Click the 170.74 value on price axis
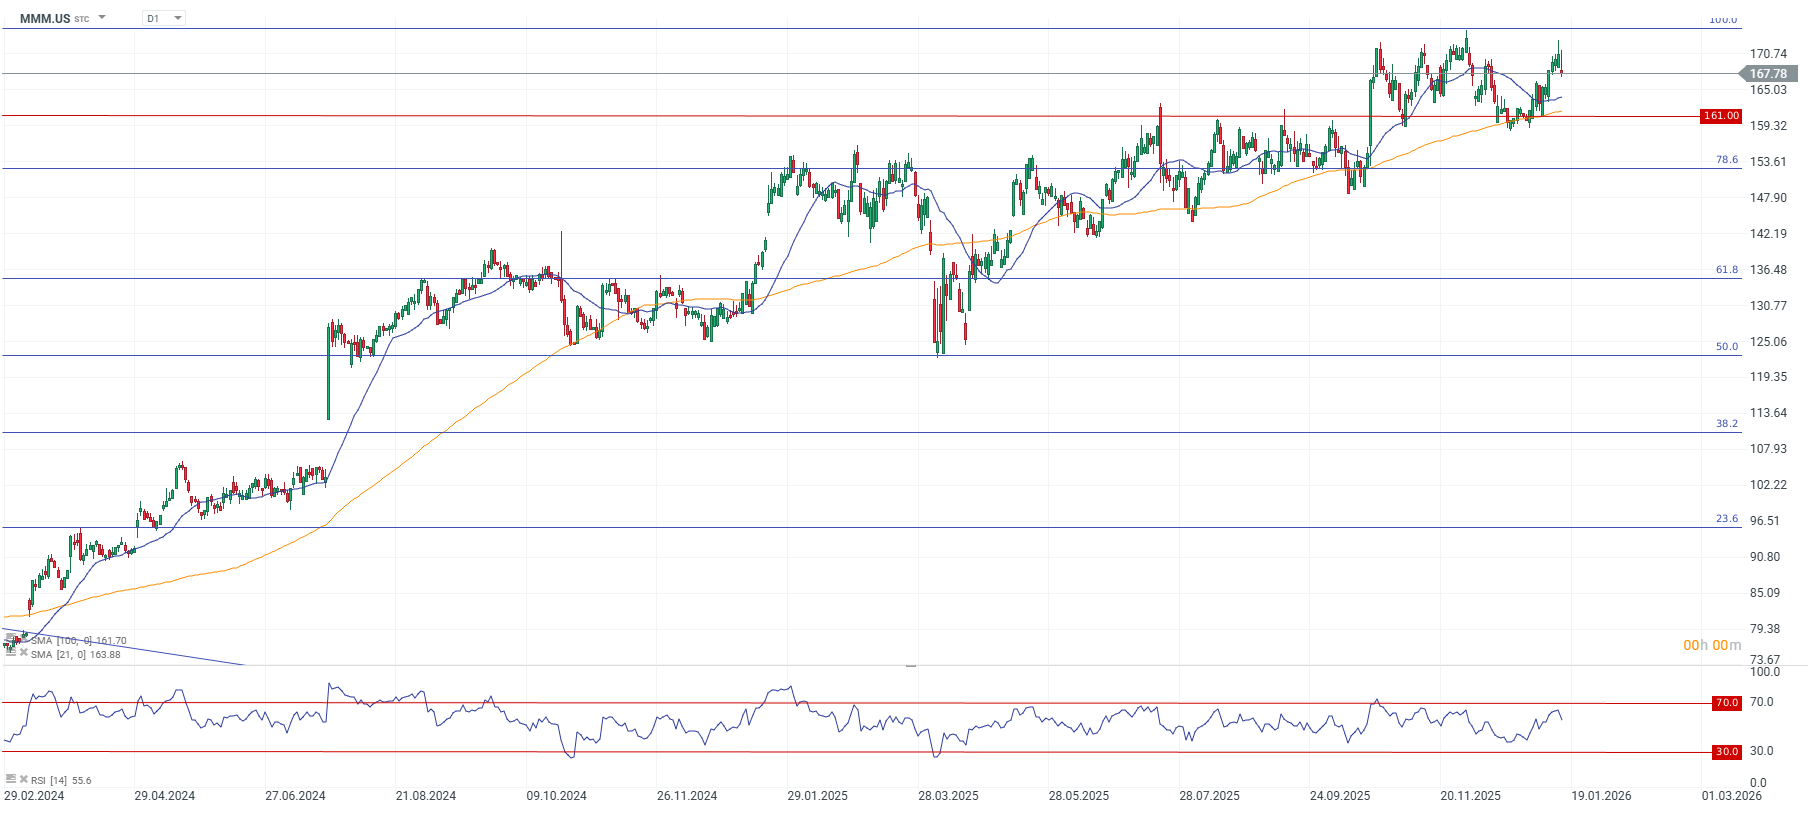Viewport: 1810px width, 813px height. (x=1768, y=54)
